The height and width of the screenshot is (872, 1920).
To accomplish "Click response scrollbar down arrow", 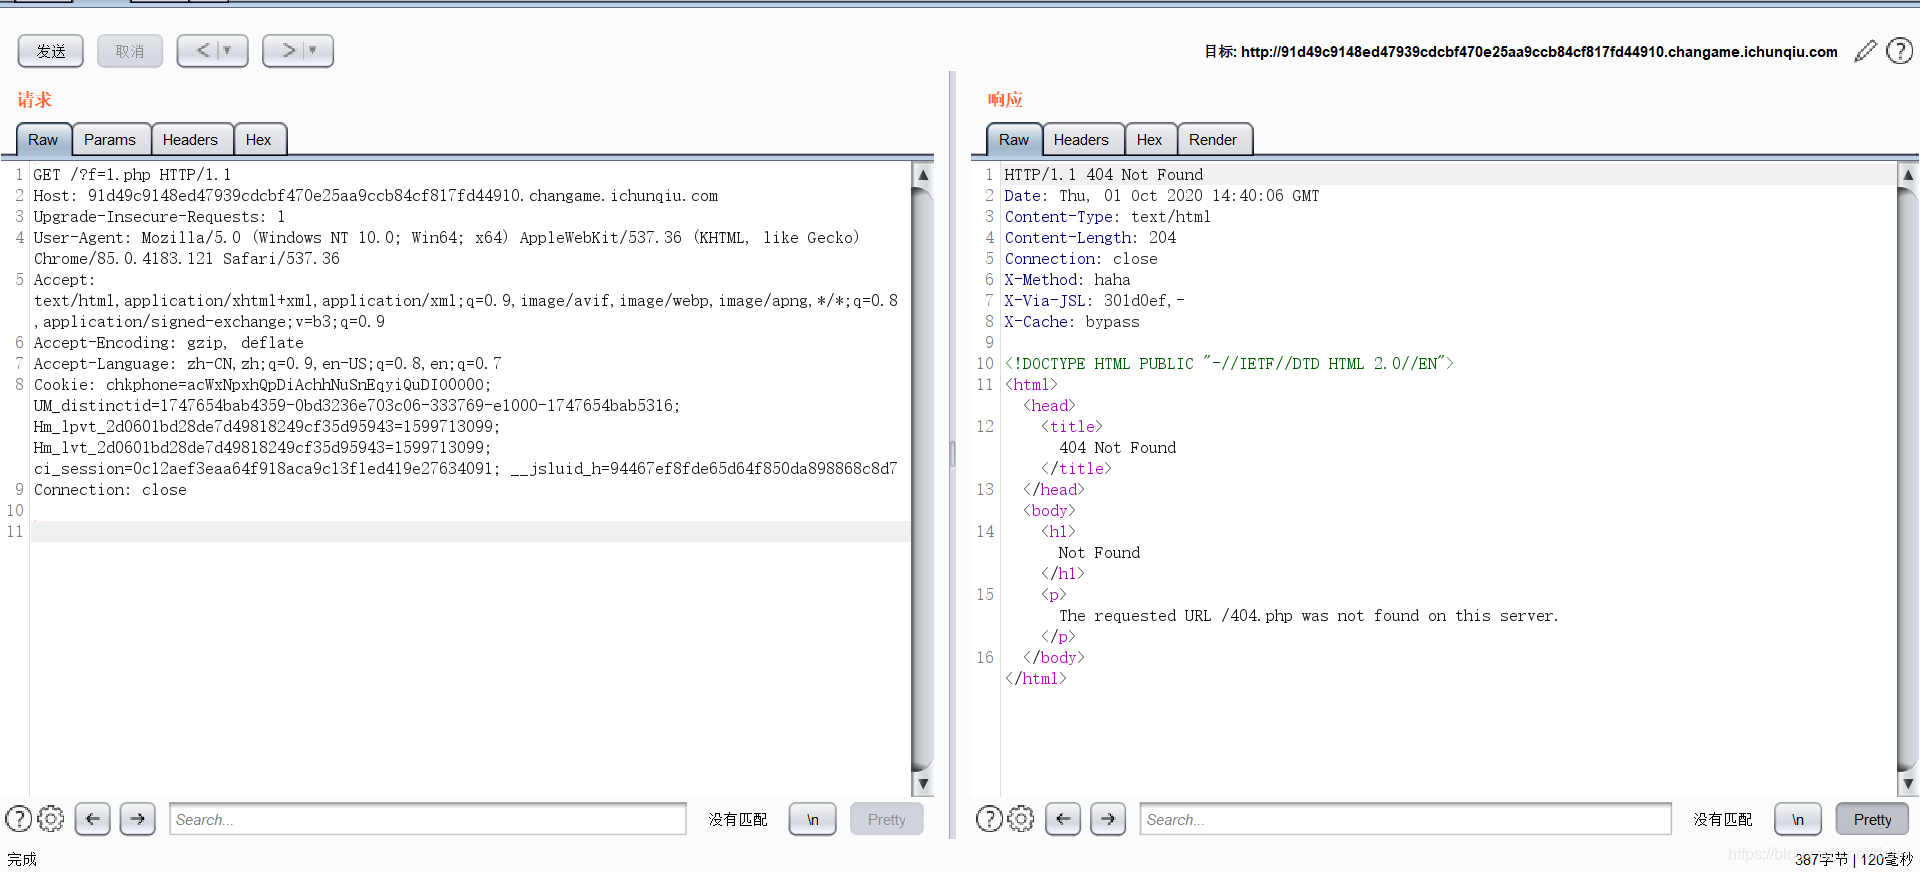I will [1908, 785].
